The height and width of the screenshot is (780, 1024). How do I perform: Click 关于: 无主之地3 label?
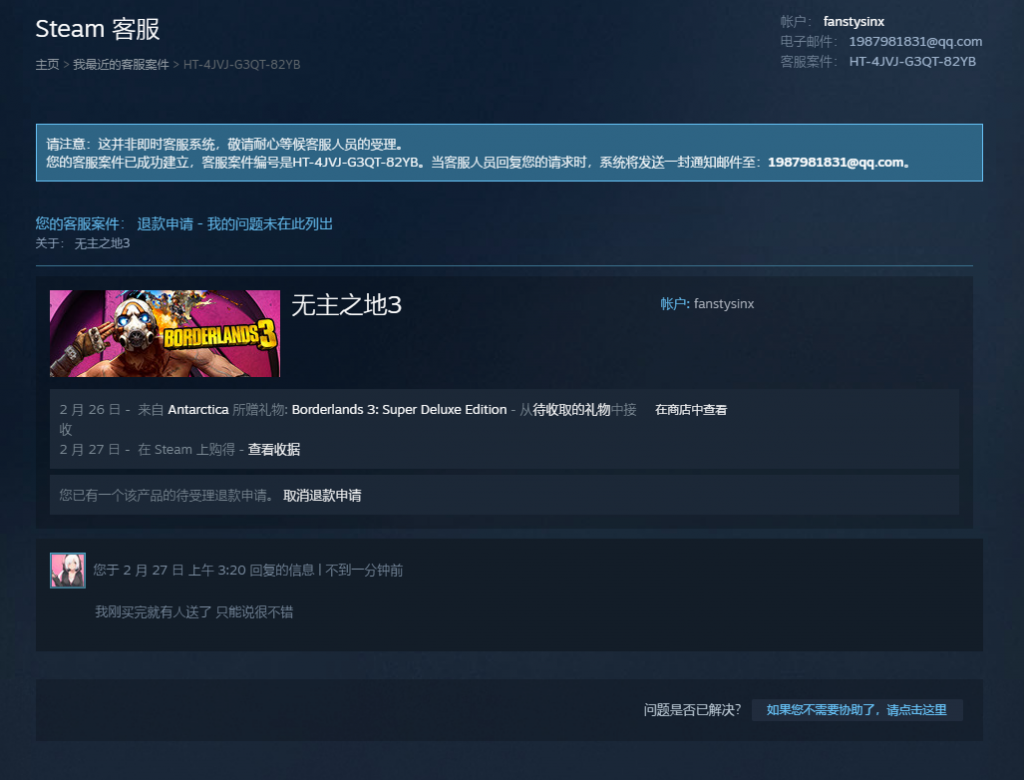tap(82, 244)
